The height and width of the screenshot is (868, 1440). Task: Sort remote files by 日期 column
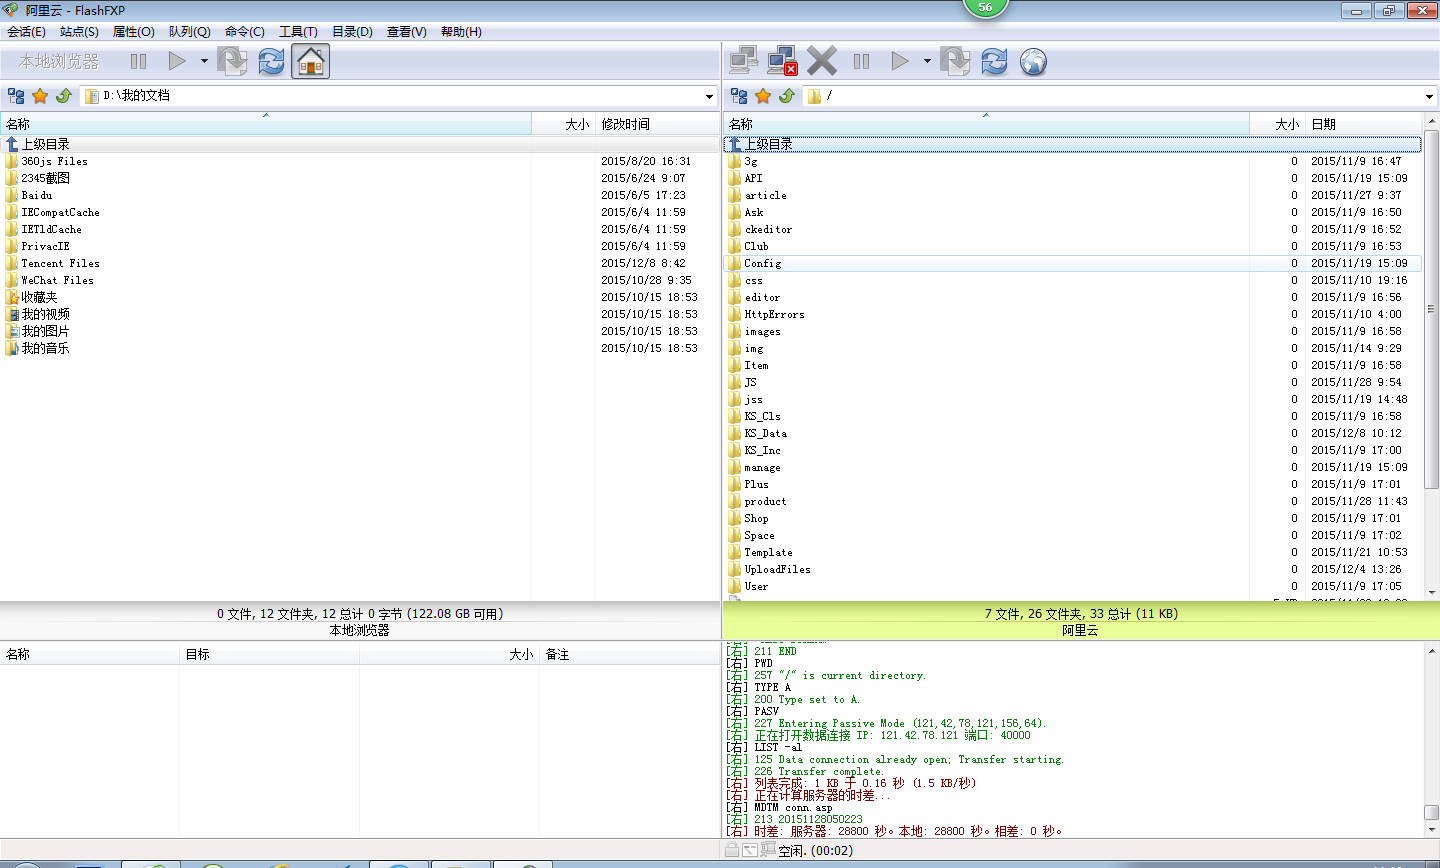pos(1364,124)
